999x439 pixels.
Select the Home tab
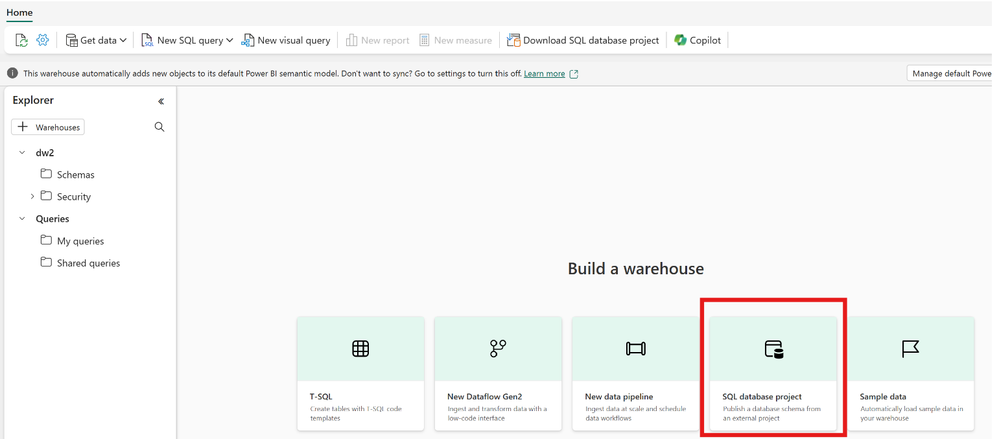[x=19, y=12]
